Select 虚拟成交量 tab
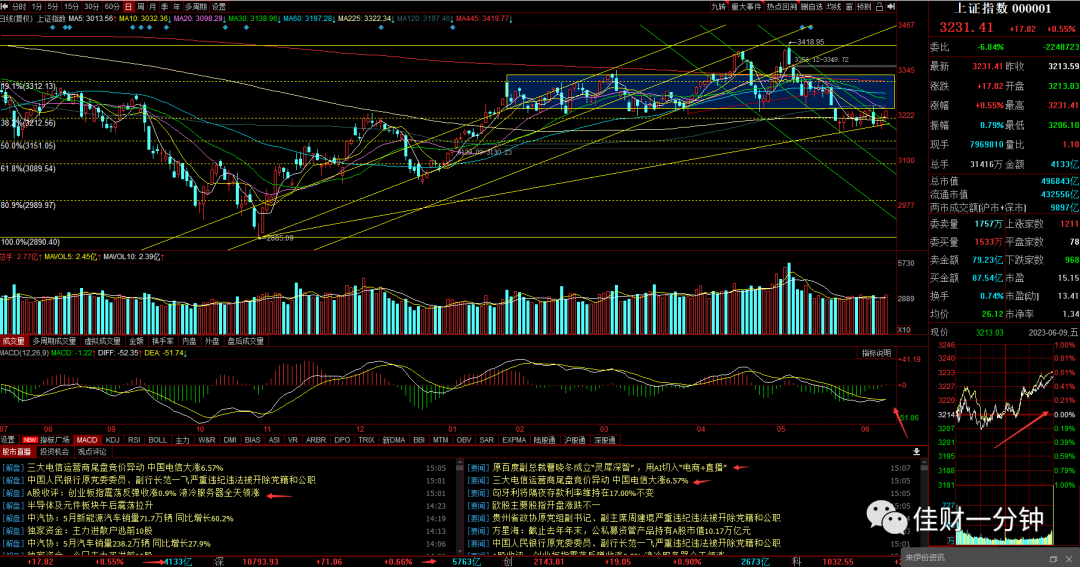This screenshot has width=1080, height=567. coord(103,340)
